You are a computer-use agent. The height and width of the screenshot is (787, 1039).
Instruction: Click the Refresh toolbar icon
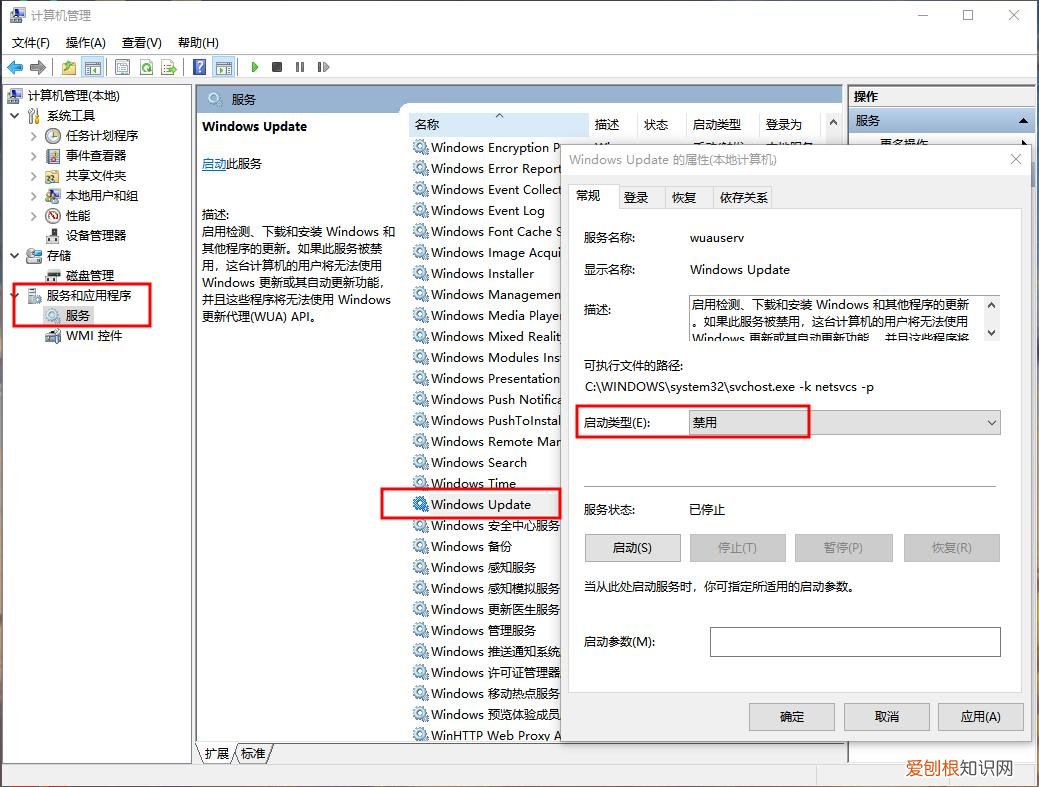(147, 67)
